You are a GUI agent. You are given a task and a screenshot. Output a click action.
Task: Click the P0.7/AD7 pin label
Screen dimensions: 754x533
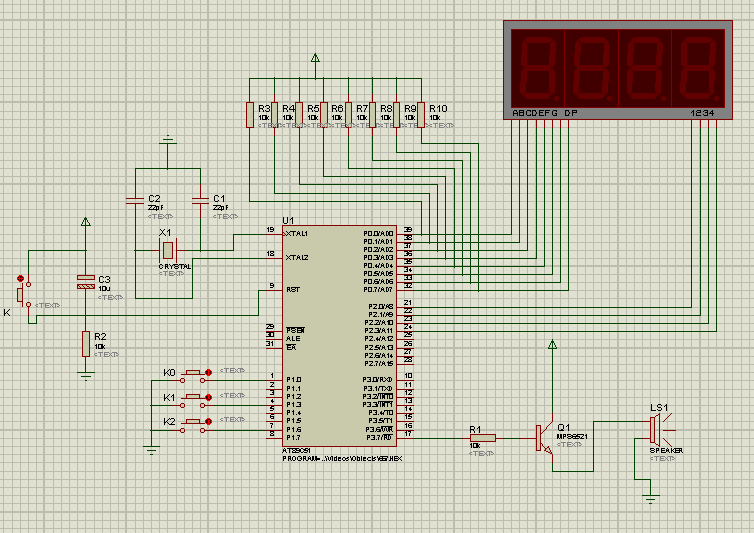[378, 290]
